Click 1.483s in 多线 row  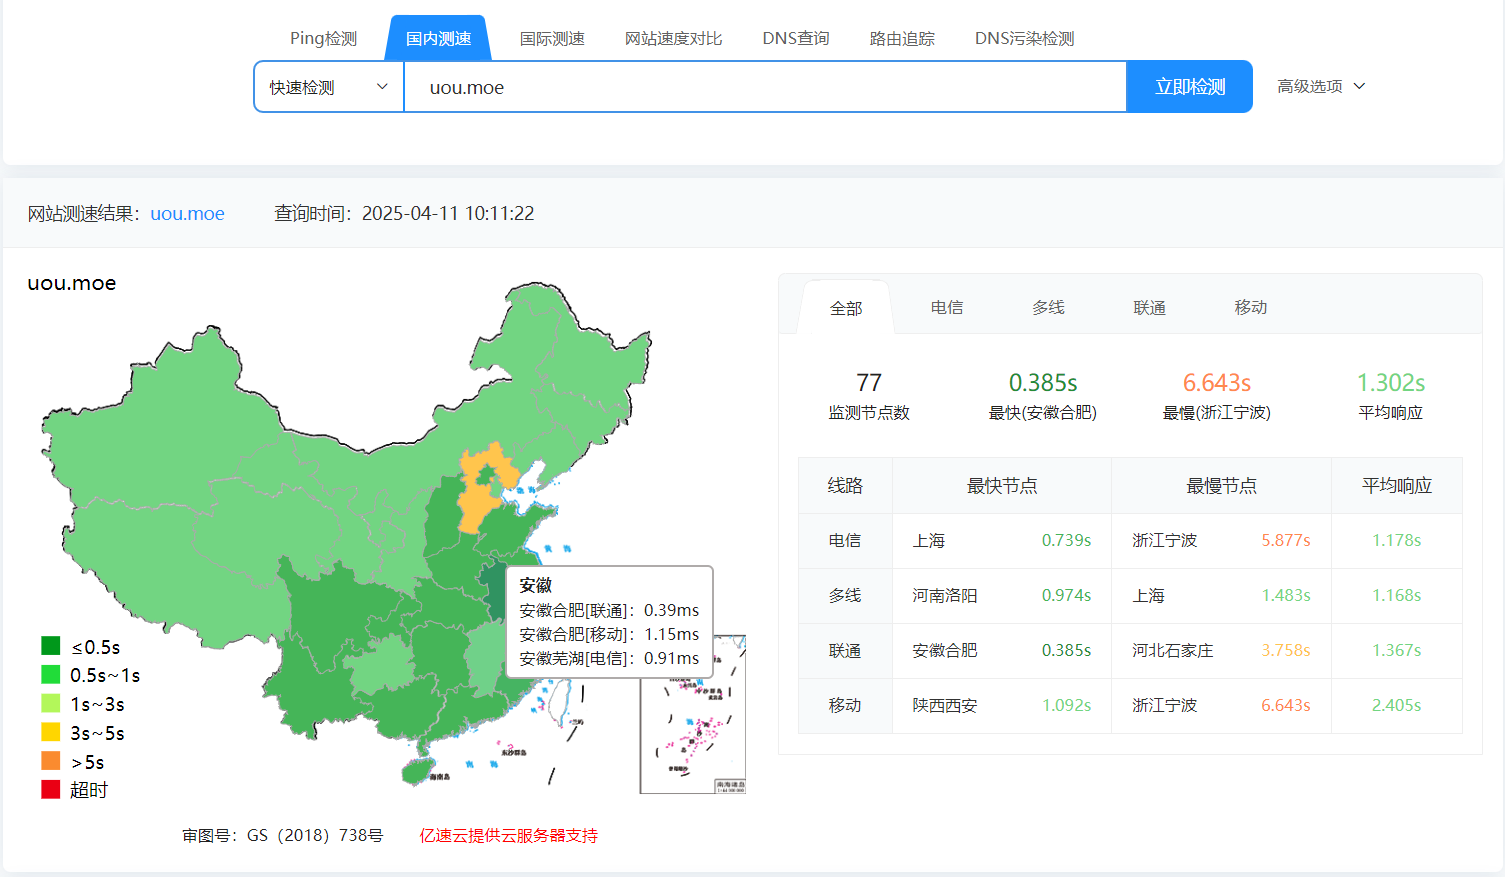pyautogui.click(x=1286, y=595)
